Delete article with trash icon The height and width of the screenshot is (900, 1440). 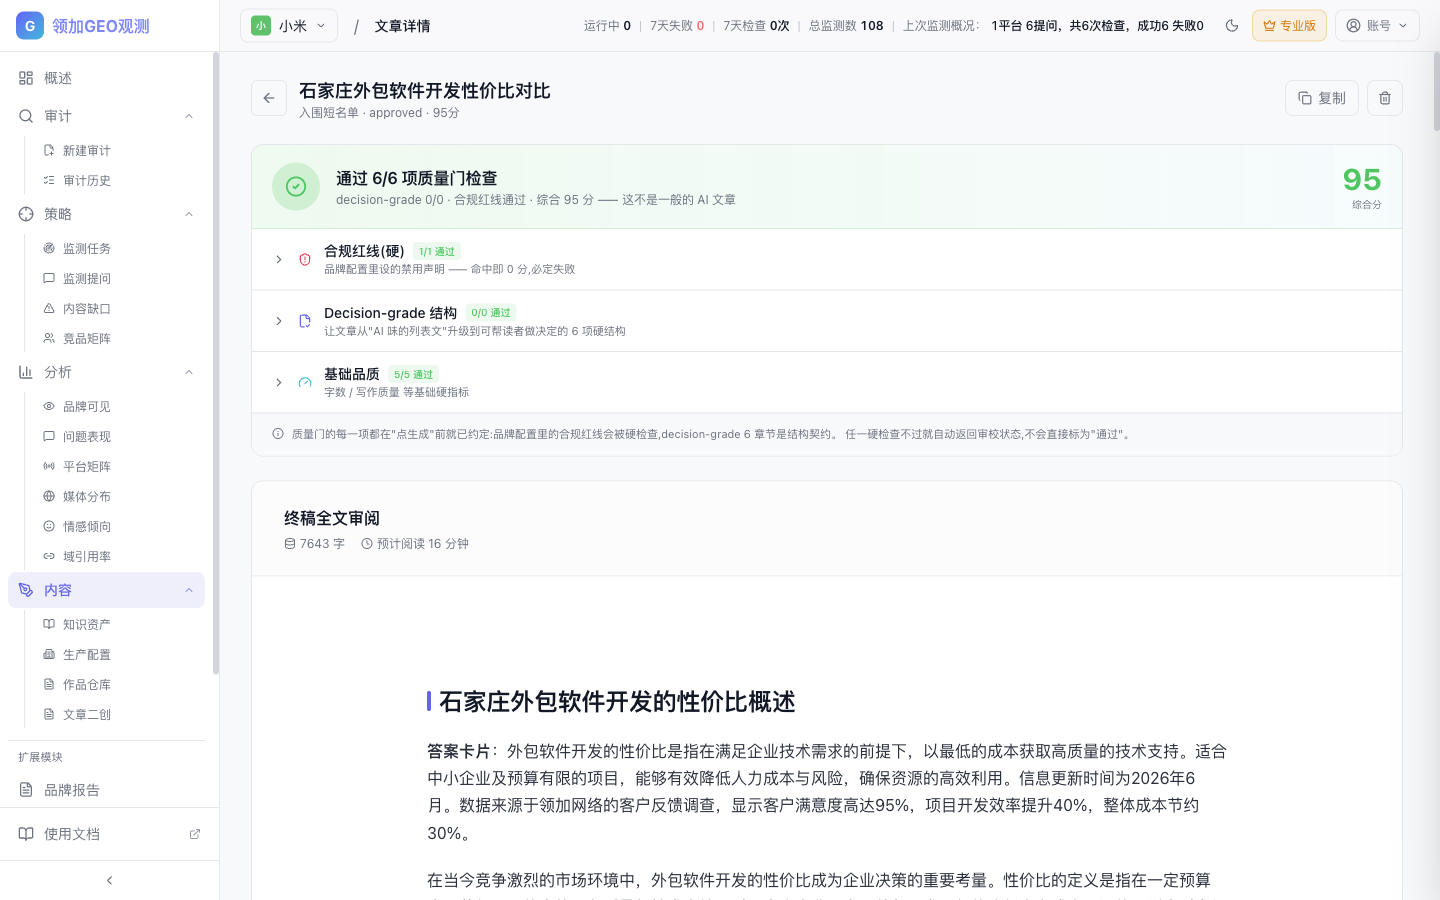(x=1385, y=98)
